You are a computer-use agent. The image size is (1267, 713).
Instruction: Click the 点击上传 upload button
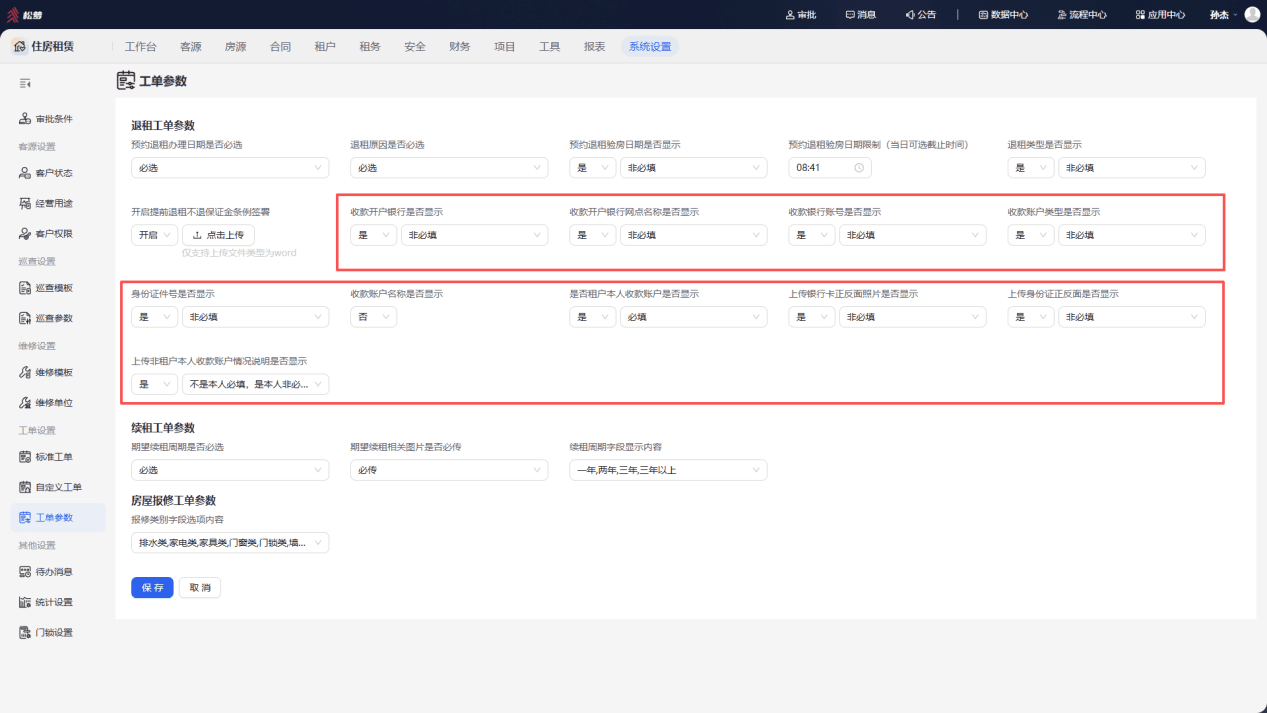point(218,235)
